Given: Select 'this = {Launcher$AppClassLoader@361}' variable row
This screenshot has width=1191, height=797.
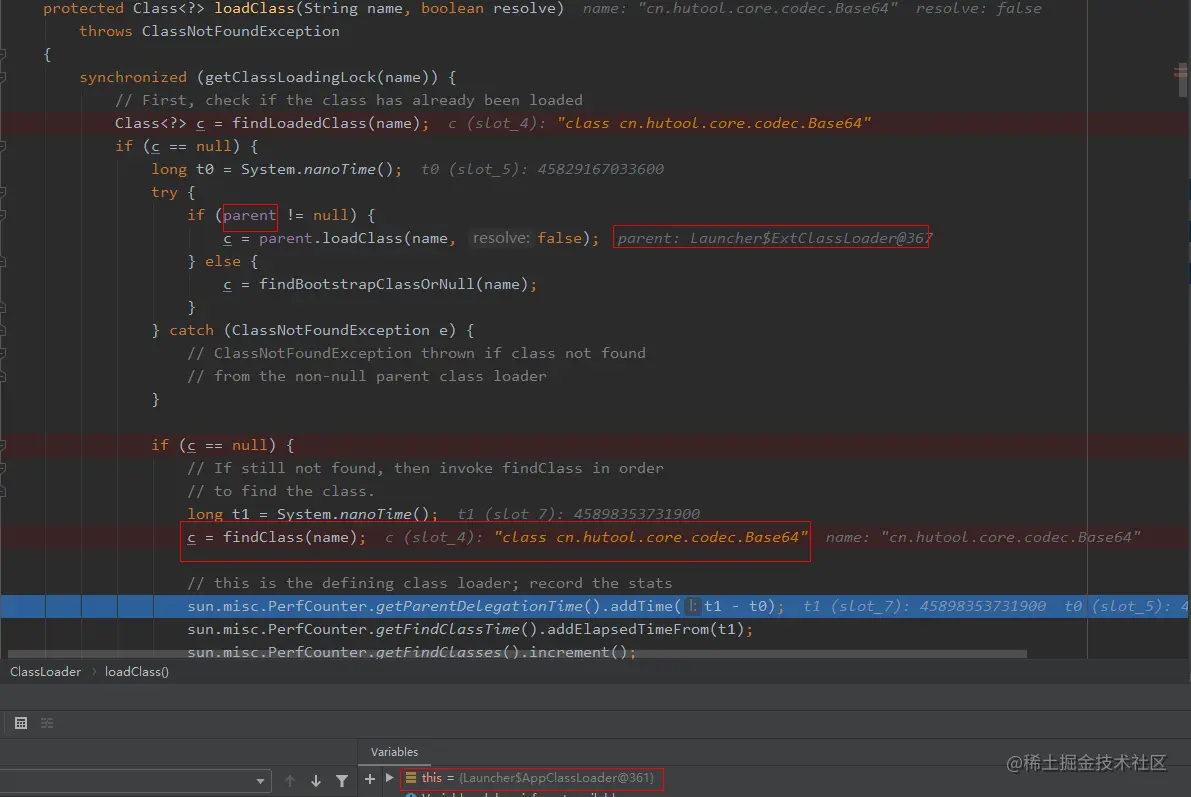Looking at the screenshot, I should [530, 778].
